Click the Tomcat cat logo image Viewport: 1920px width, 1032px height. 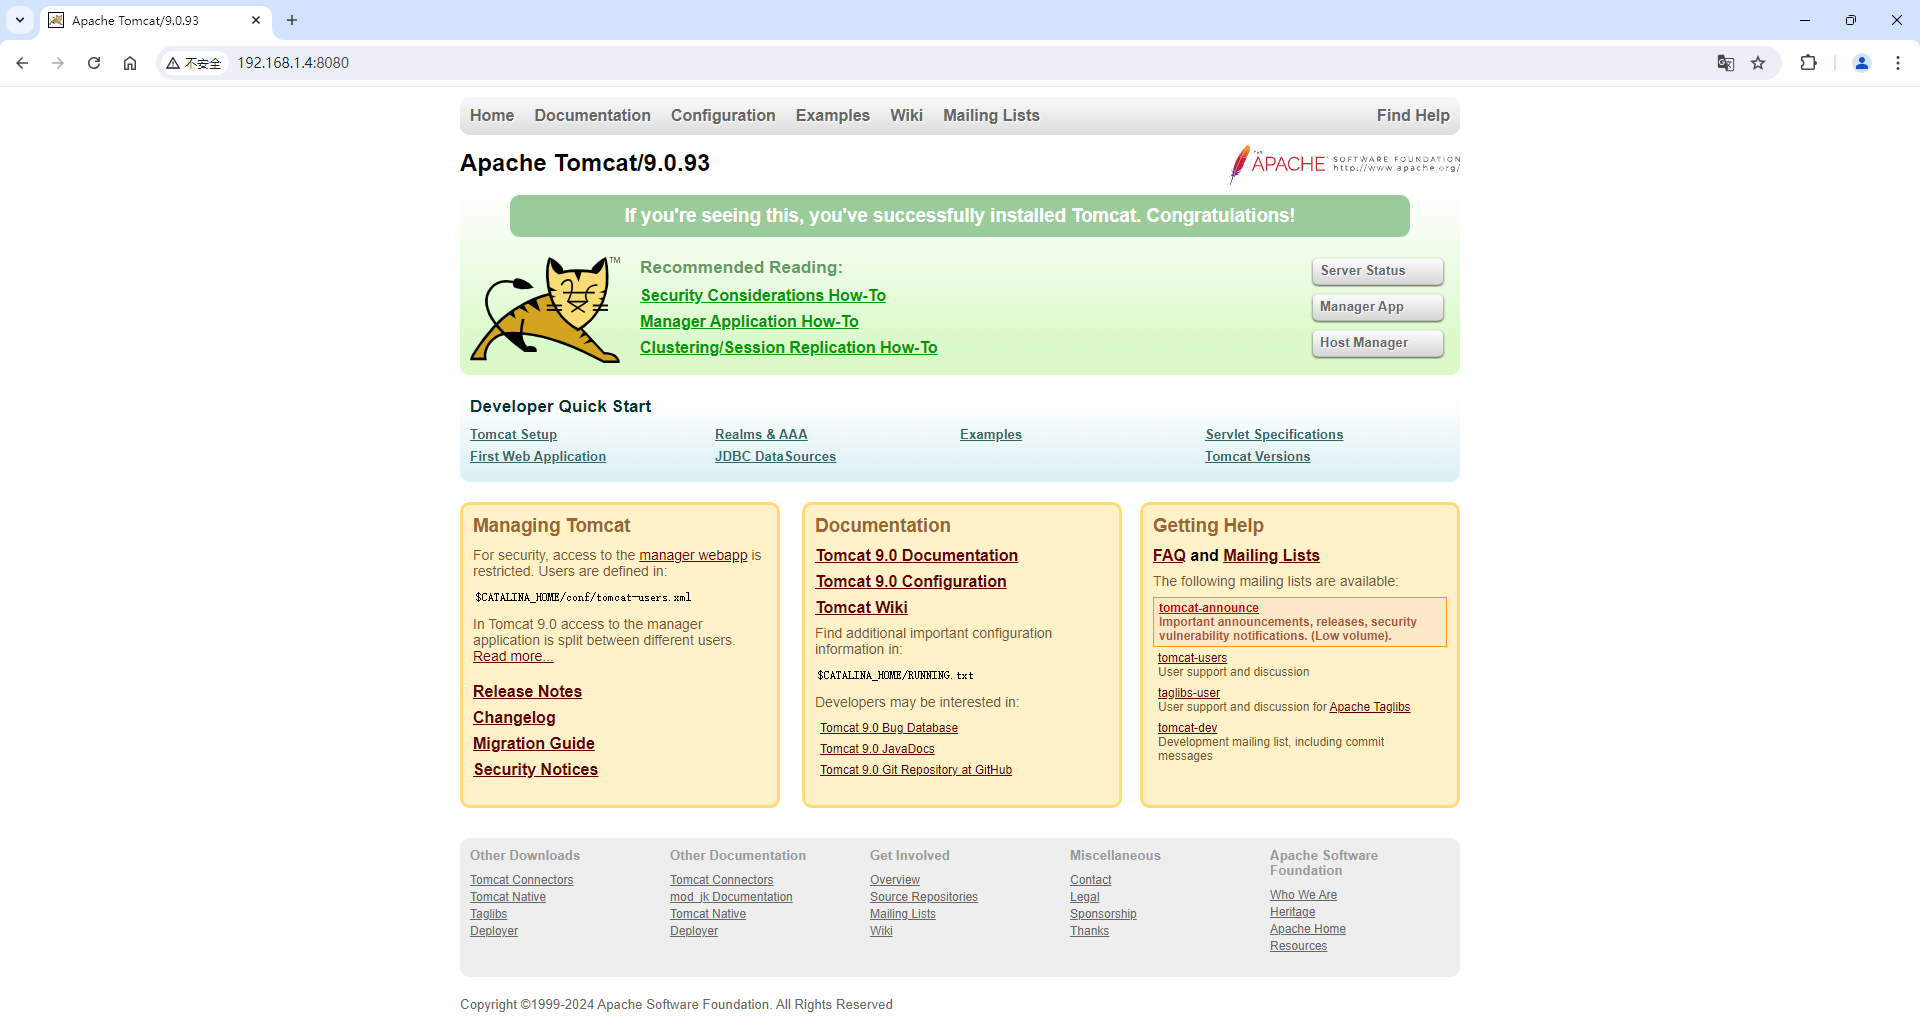546,309
